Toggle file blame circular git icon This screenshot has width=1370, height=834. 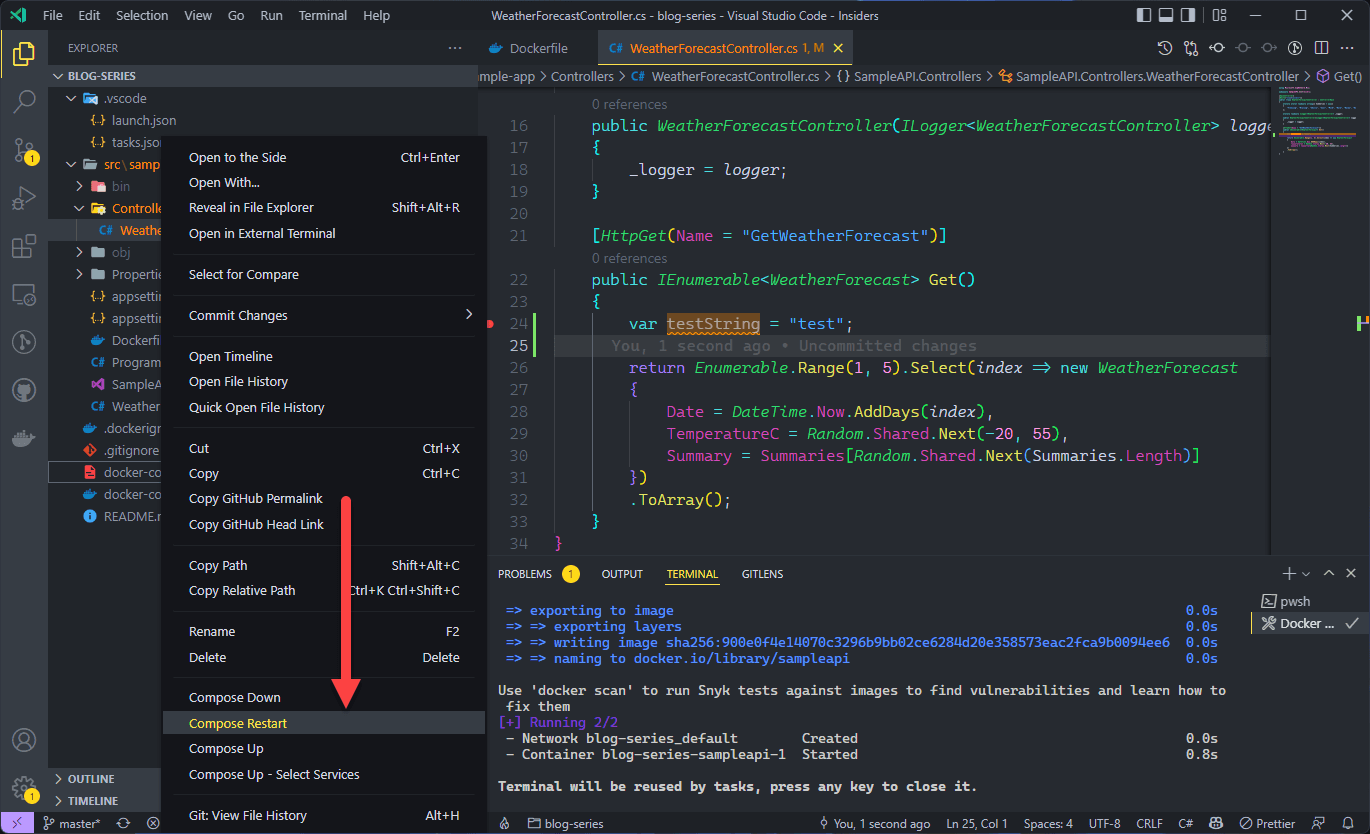1295,48
